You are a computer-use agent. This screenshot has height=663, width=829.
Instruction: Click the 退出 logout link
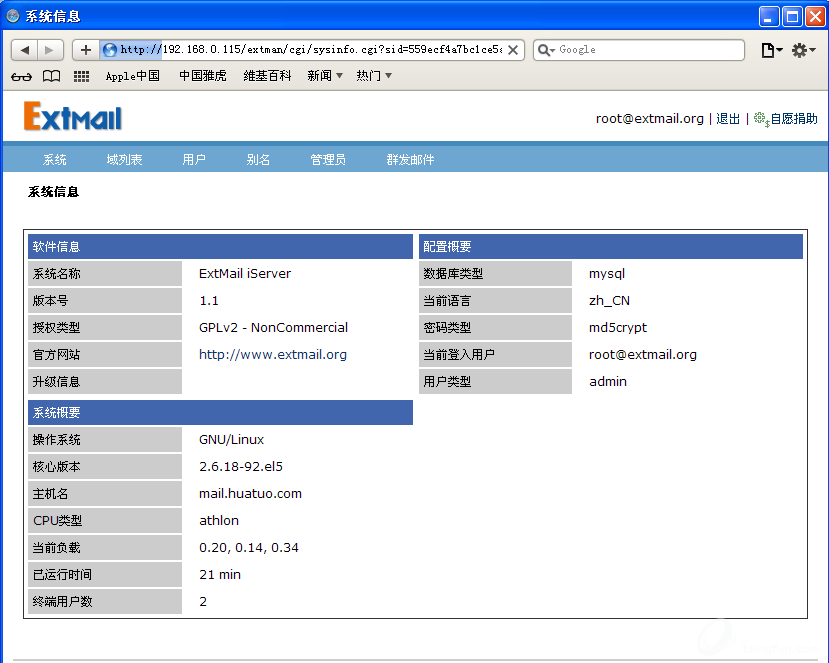coord(728,118)
